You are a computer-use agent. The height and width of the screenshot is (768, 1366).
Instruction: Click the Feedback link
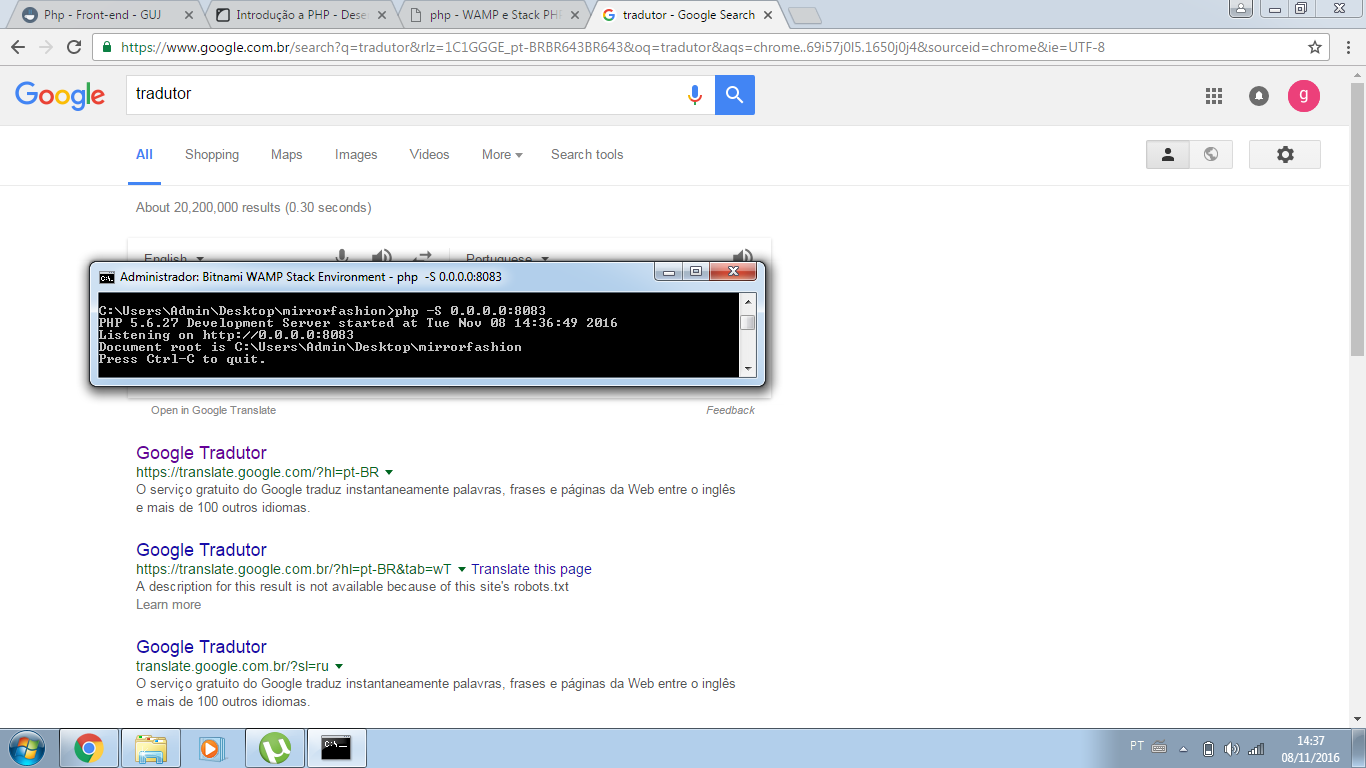click(730, 411)
